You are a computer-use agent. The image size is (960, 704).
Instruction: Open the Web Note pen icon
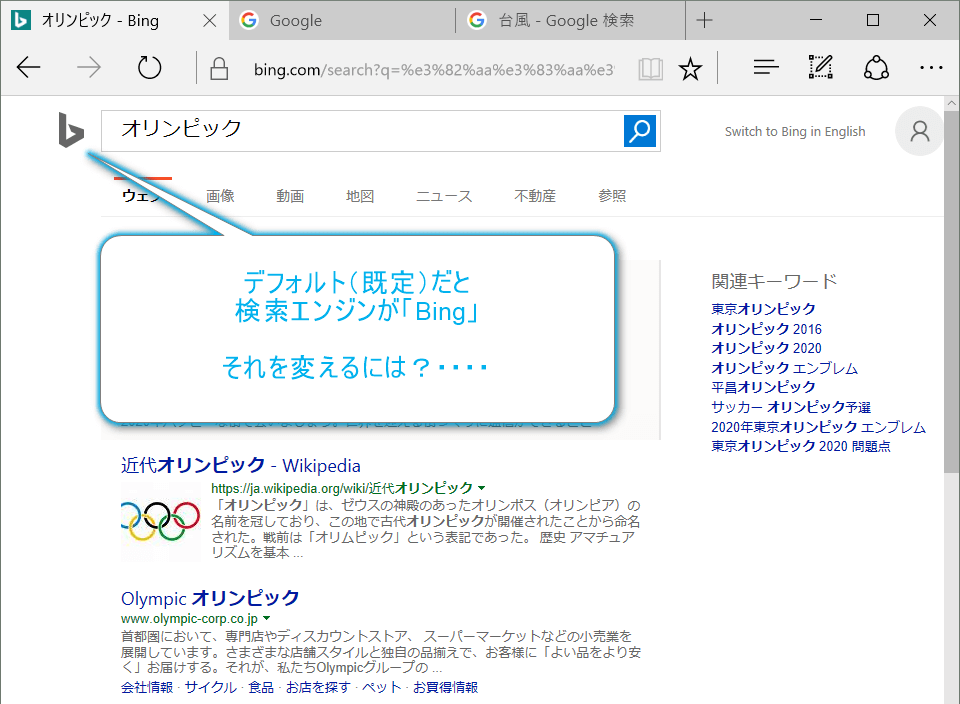pos(821,68)
